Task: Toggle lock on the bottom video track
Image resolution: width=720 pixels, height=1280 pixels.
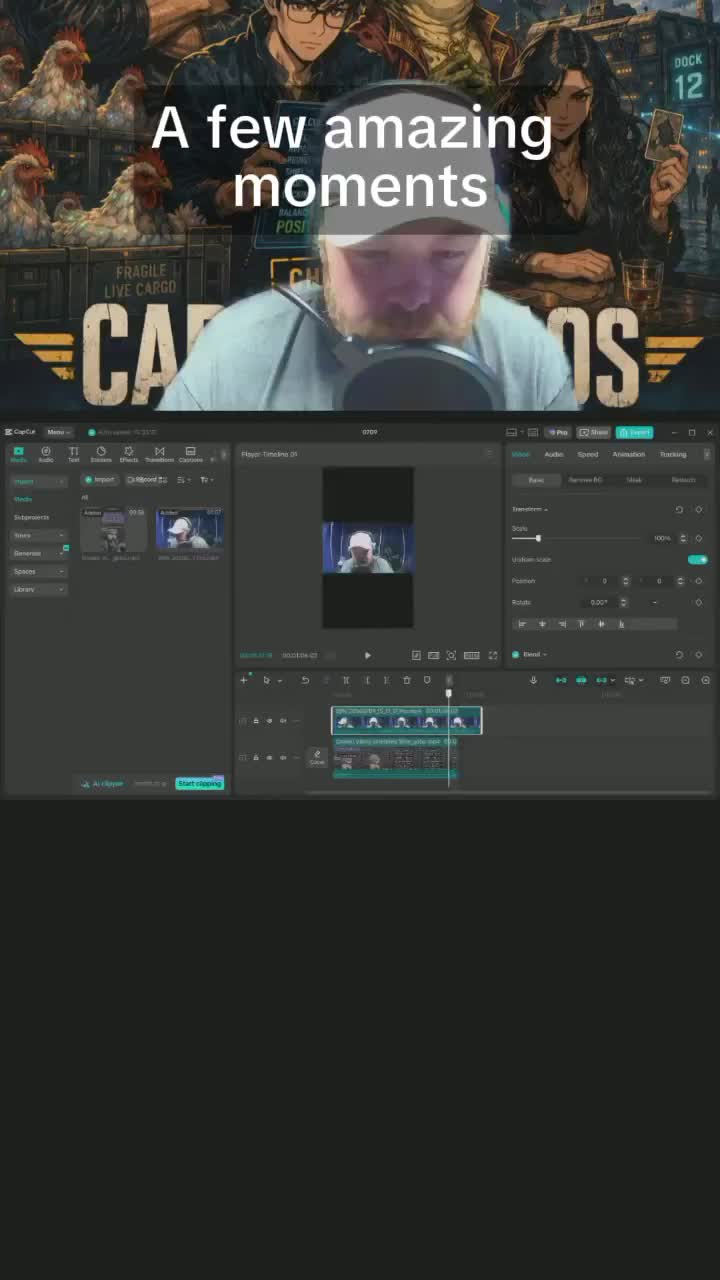Action: click(x=256, y=757)
